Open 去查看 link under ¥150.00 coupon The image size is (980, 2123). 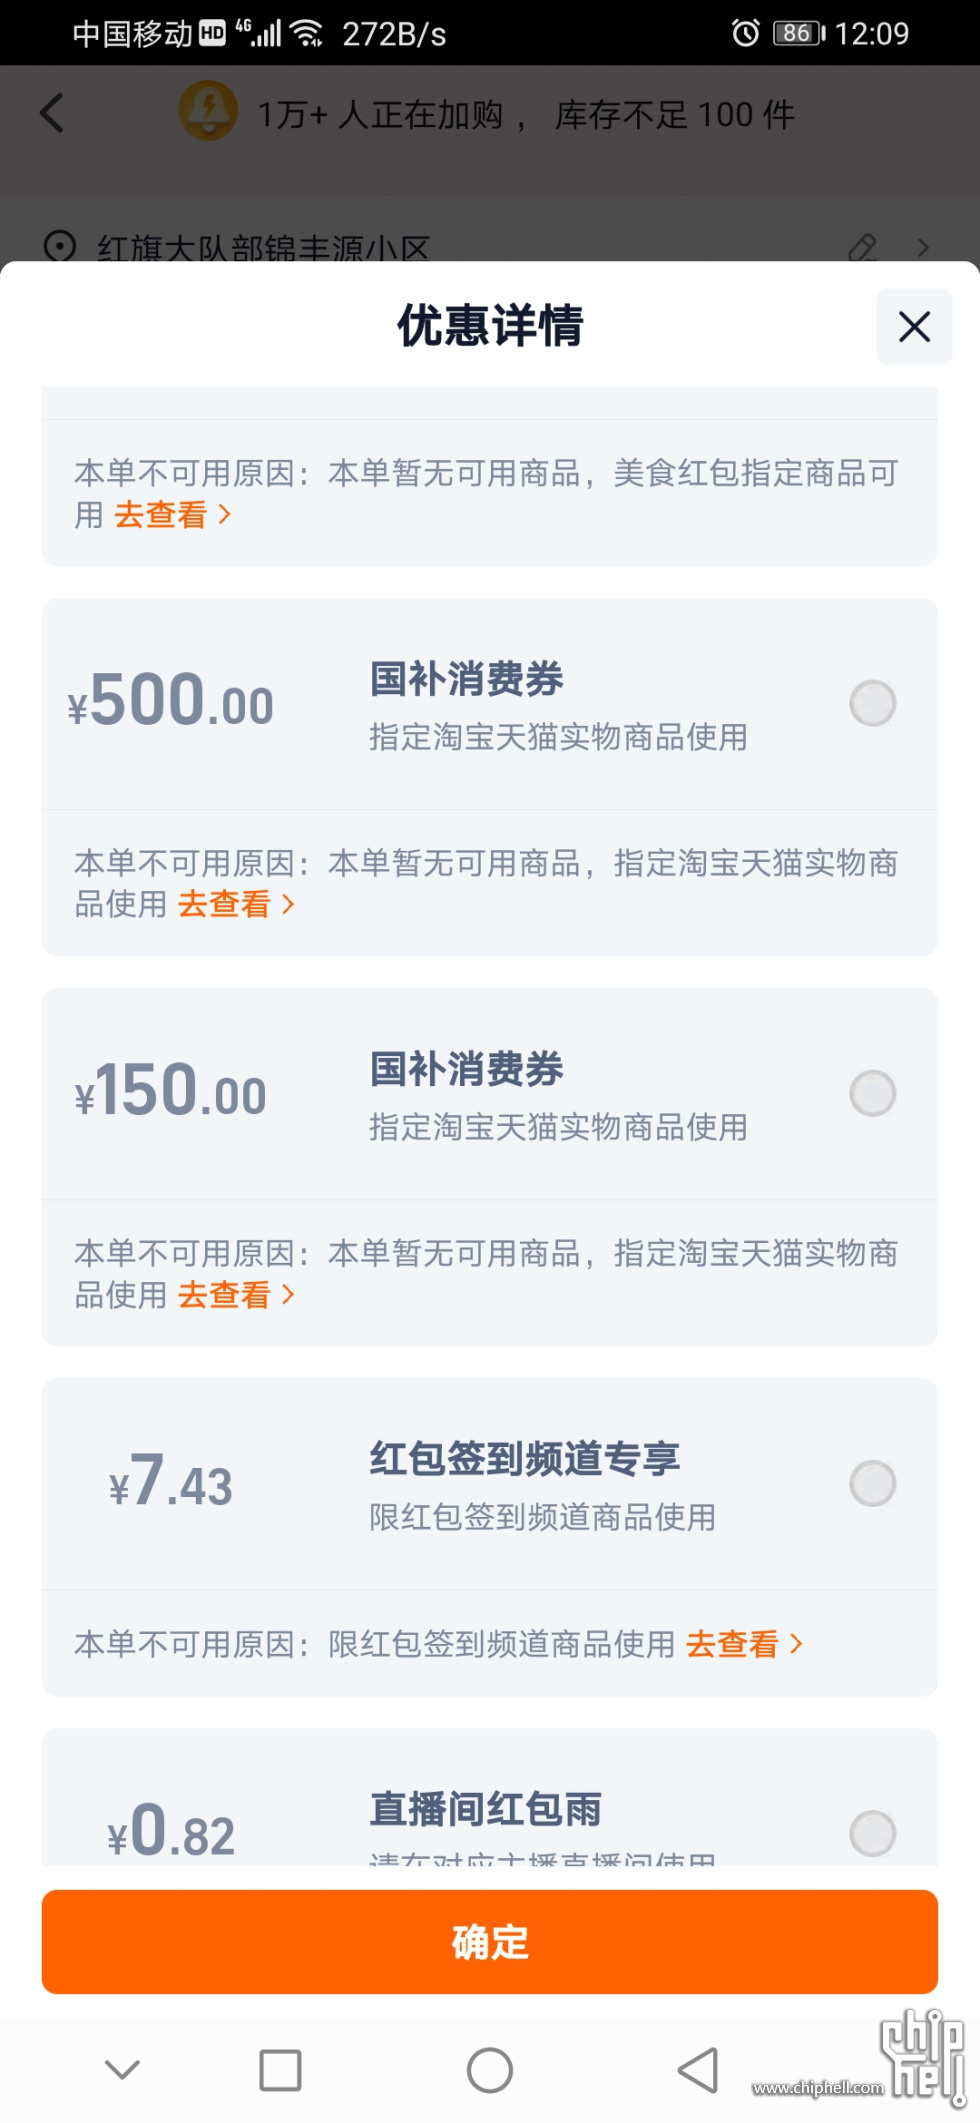click(x=236, y=1295)
